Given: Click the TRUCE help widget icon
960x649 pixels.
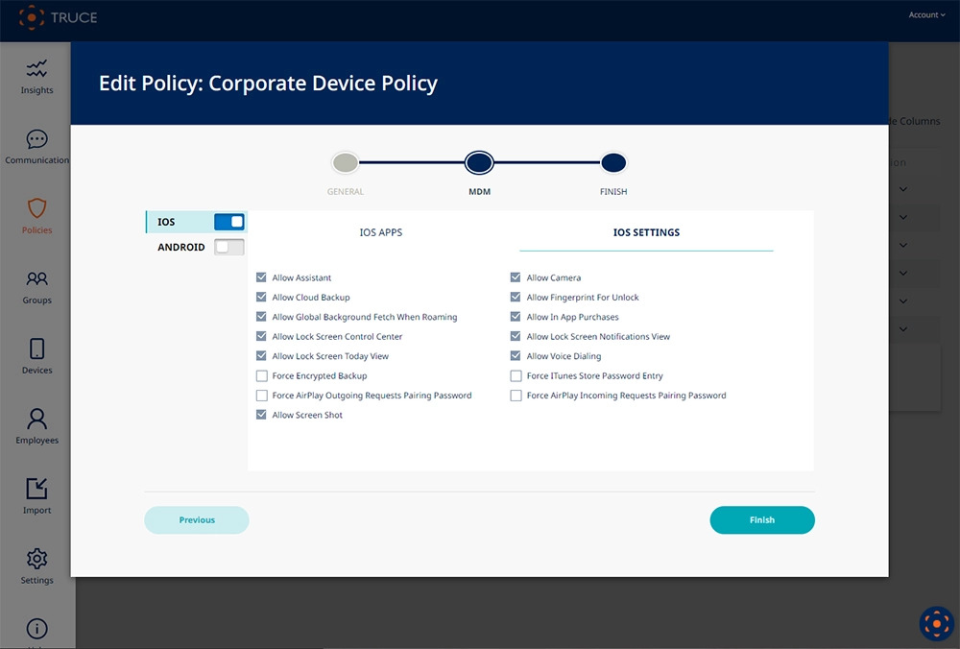Looking at the screenshot, I should (x=936, y=623).
